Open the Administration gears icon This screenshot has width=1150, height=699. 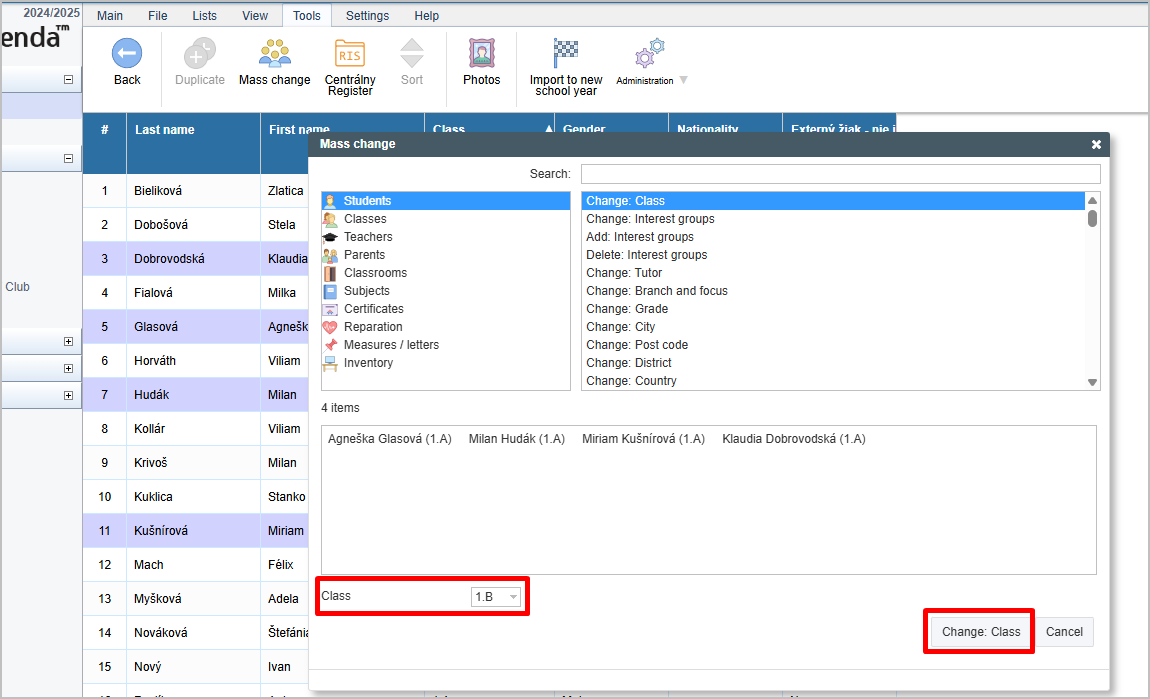pos(650,54)
